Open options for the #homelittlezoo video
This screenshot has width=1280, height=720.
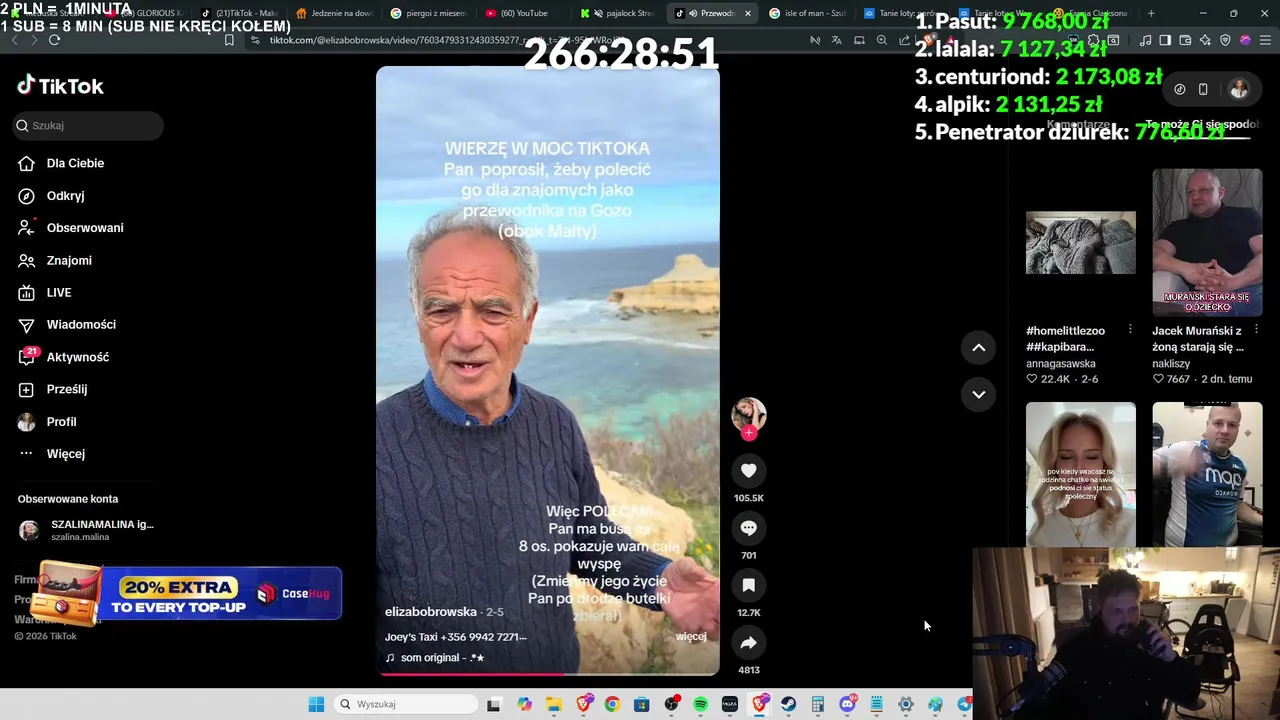pos(1130,330)
